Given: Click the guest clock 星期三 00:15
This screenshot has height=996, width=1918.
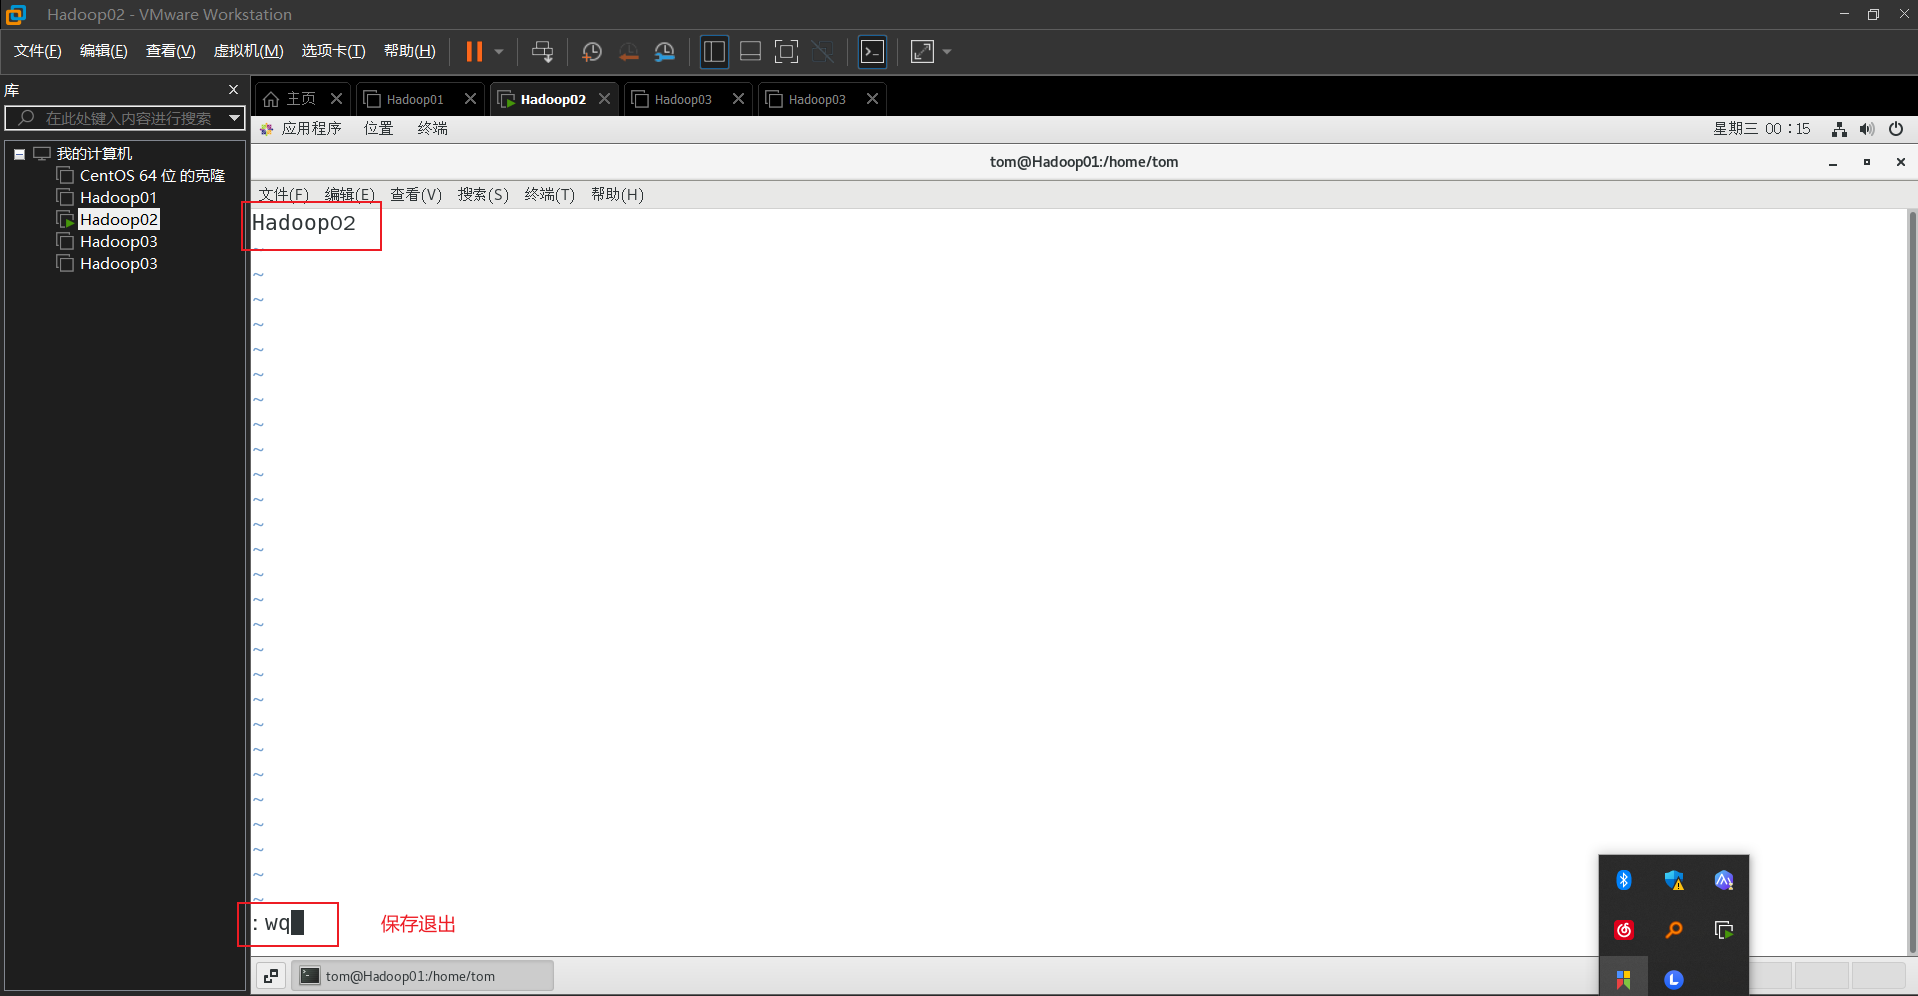Looking at the screenshot, I should [x=1761, y=129].
